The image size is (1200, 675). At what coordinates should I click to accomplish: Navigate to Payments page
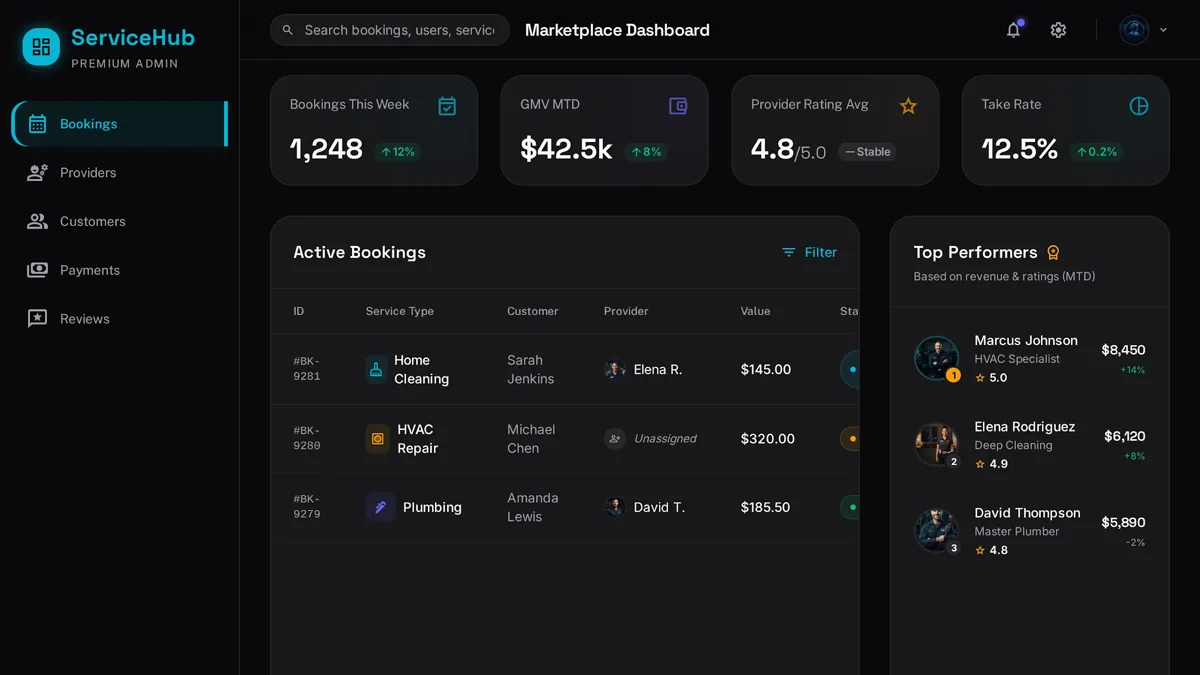(120, 270)
